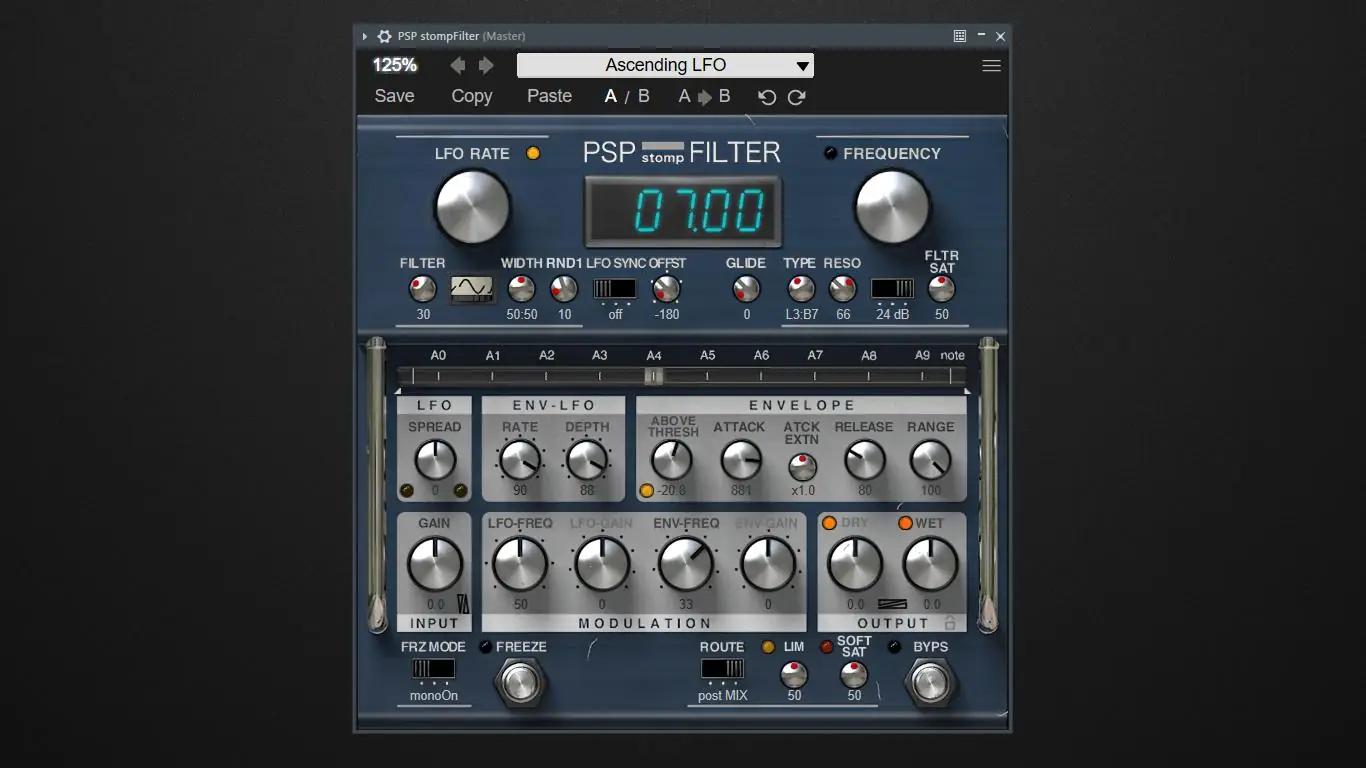Click the undo arrow icon

click(766, 97)
